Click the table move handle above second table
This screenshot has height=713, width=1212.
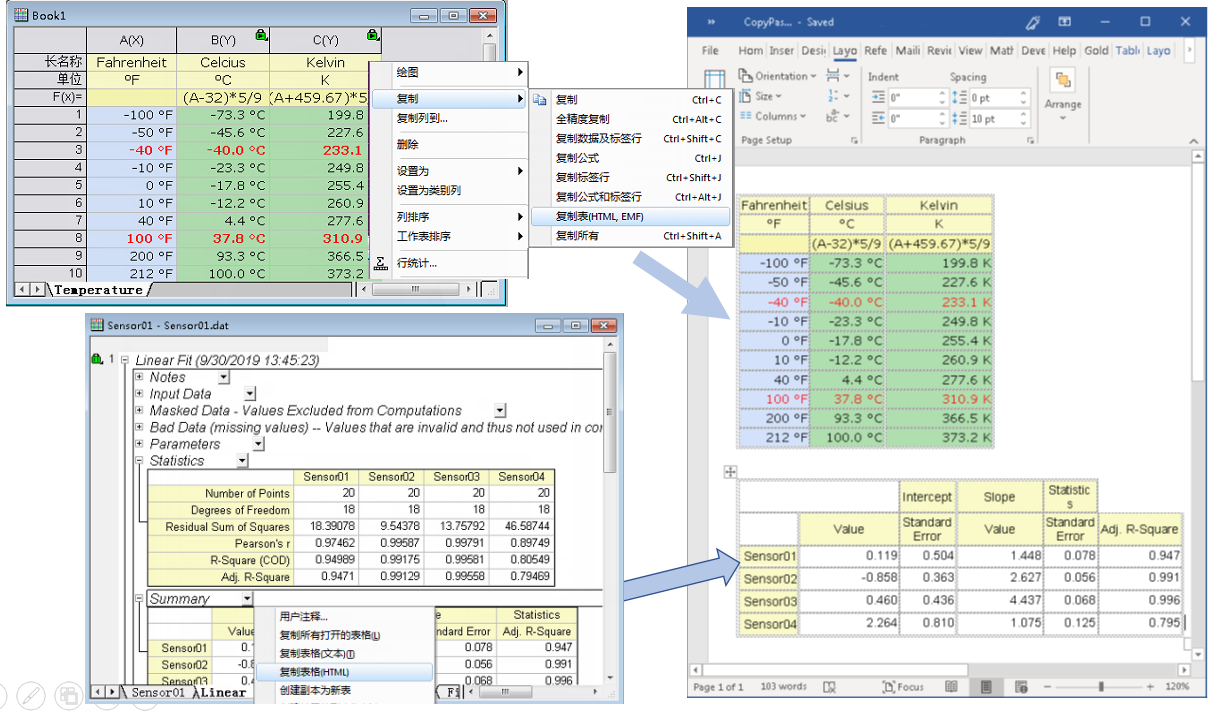tap(730, 472)
